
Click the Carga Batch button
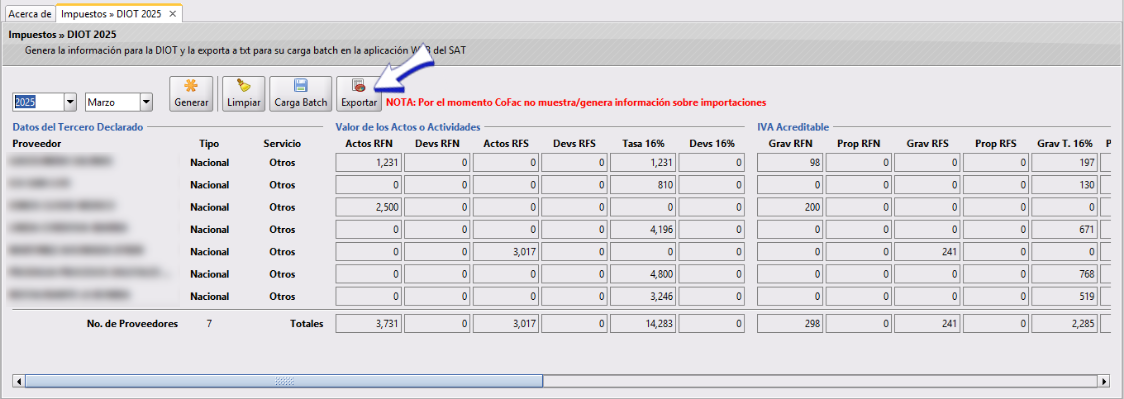[x=301, y=94]
